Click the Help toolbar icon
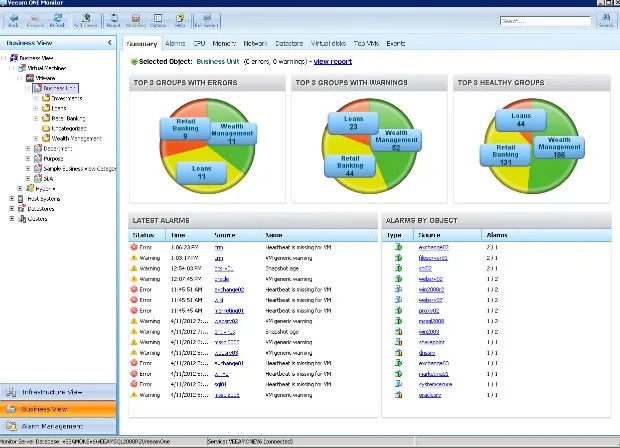This screenshot has width=620, height=448. (180, 20)
